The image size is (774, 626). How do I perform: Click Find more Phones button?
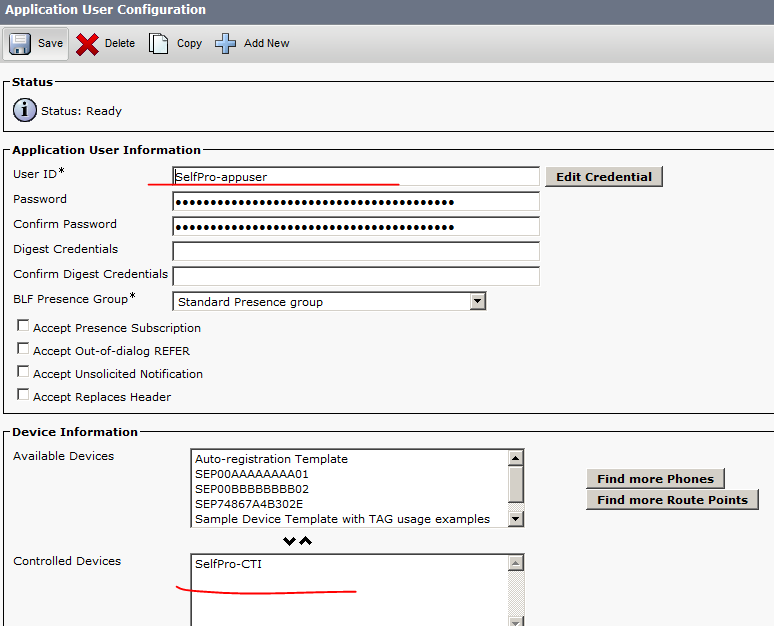pos(655,478)
